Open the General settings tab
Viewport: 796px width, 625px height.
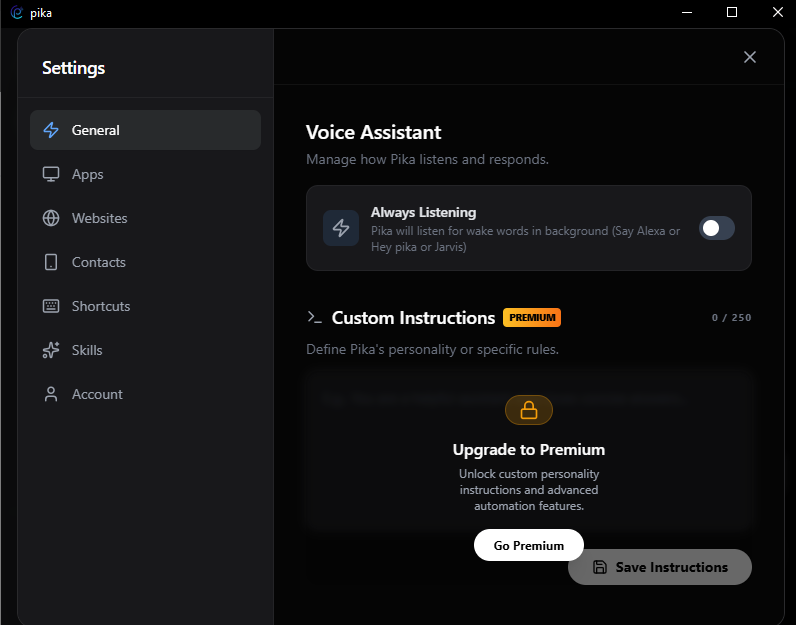point(145,130)
